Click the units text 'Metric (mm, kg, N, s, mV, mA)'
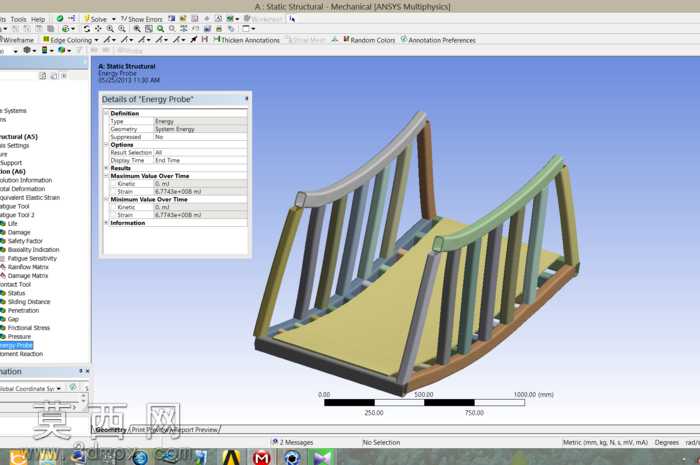 [605, 442]
